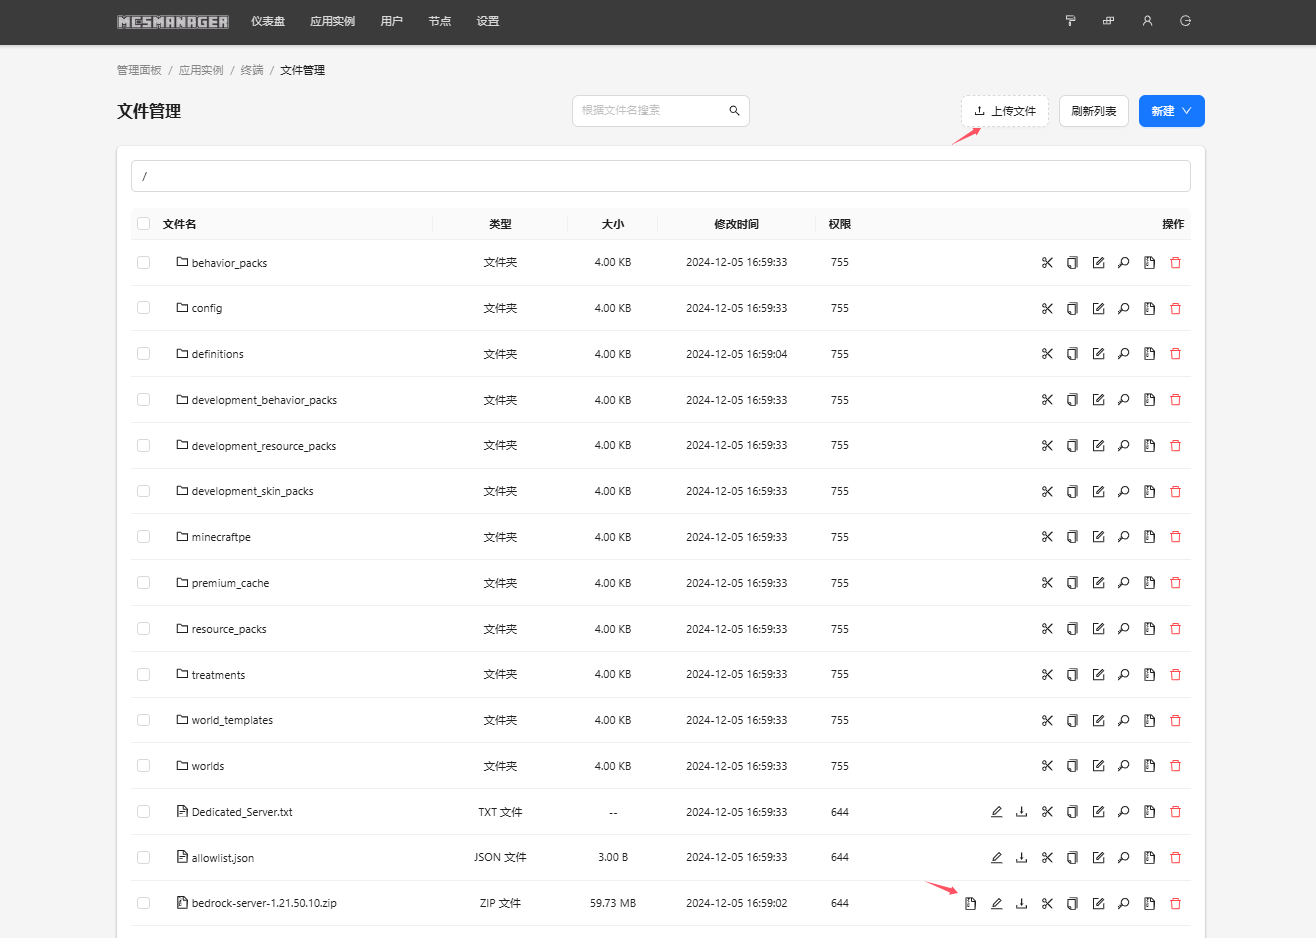Compress the development_resource_packs folder
Viewport: 1316px width, 938px height.
pyautogui.click(x=1149, y=446)
